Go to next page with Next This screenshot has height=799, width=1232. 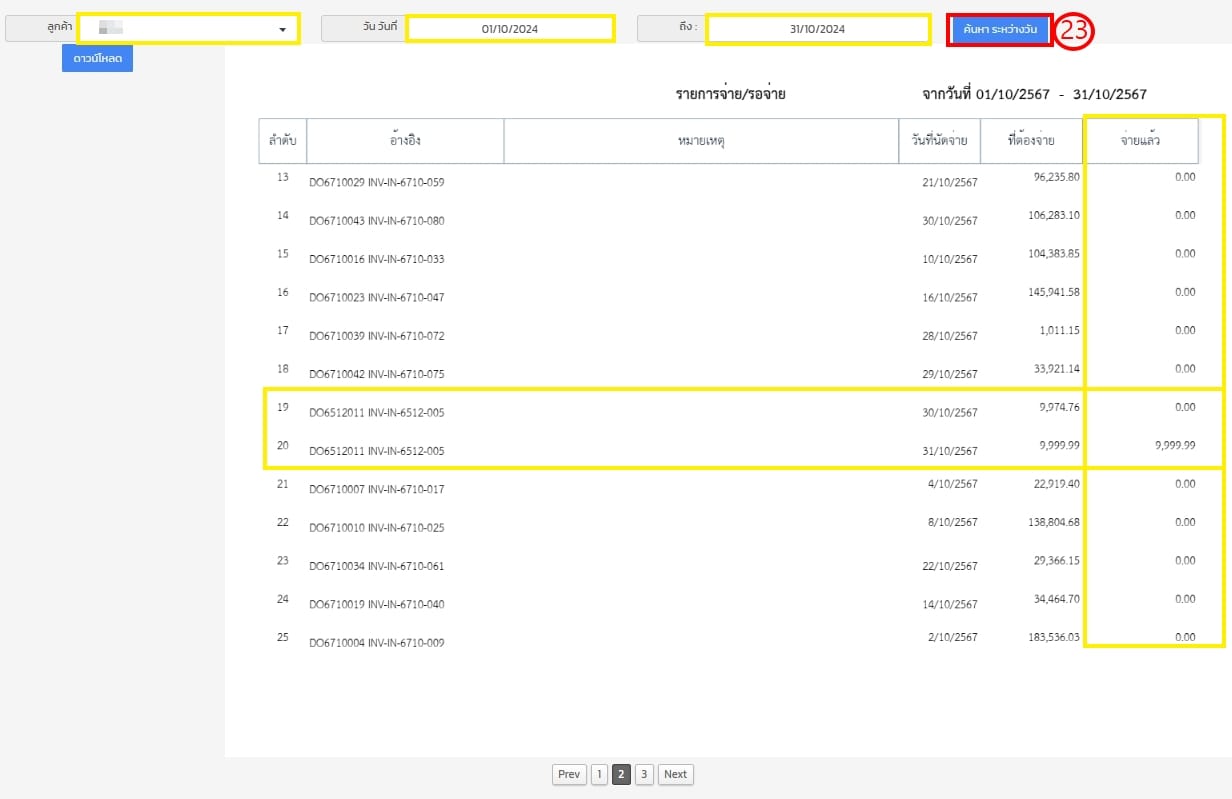tap(675, 774)
